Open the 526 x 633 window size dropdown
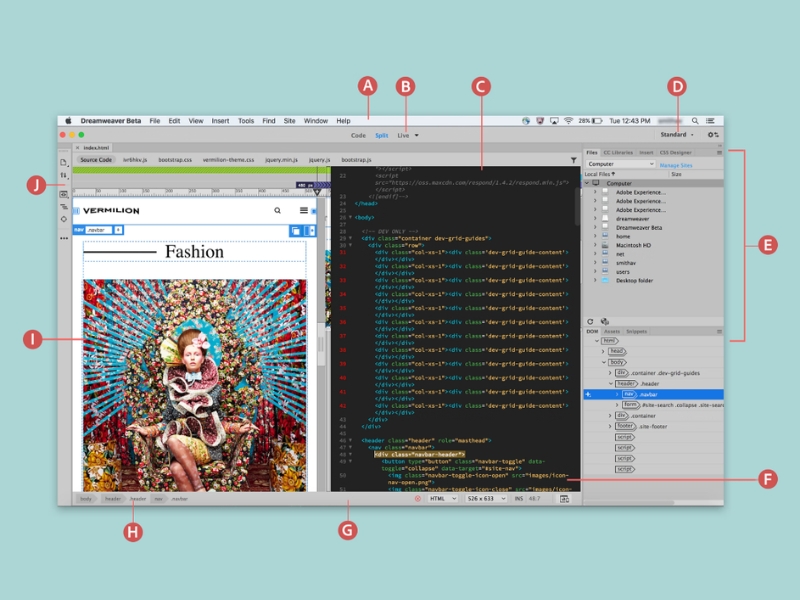This screenshot has width=800, height=600. click(x=486, y=498)
